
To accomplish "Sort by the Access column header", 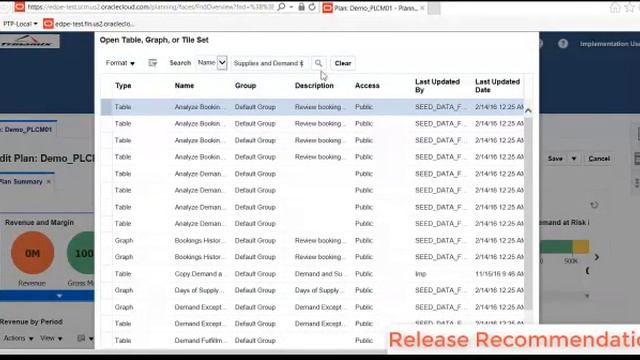I will (x=367, y=86).
